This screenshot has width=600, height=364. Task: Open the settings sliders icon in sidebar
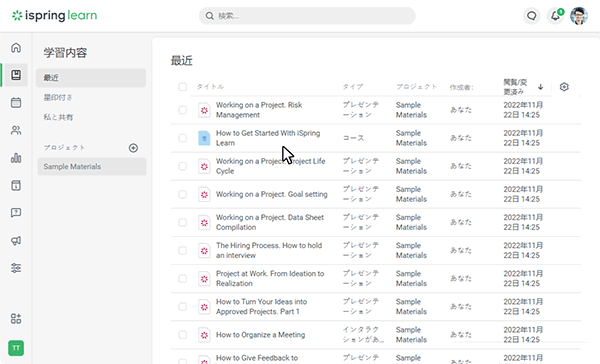[16, 268]
